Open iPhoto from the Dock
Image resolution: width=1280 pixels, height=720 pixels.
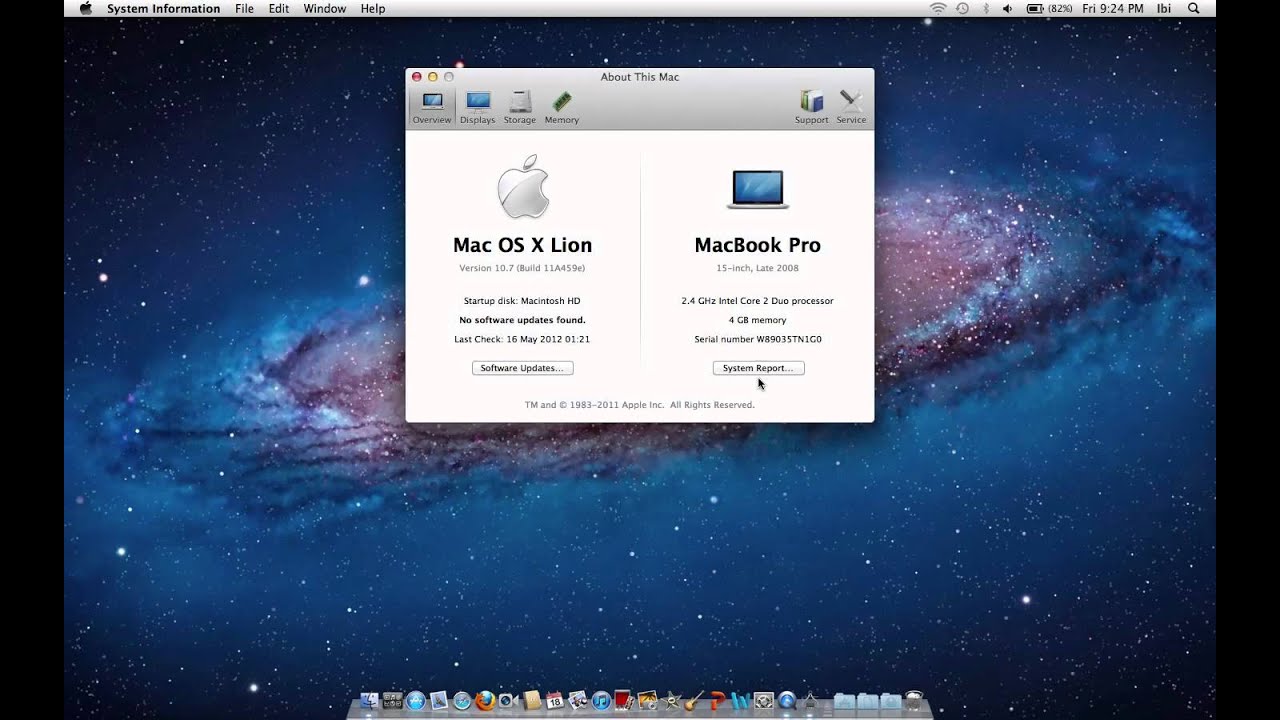(648, 701)
